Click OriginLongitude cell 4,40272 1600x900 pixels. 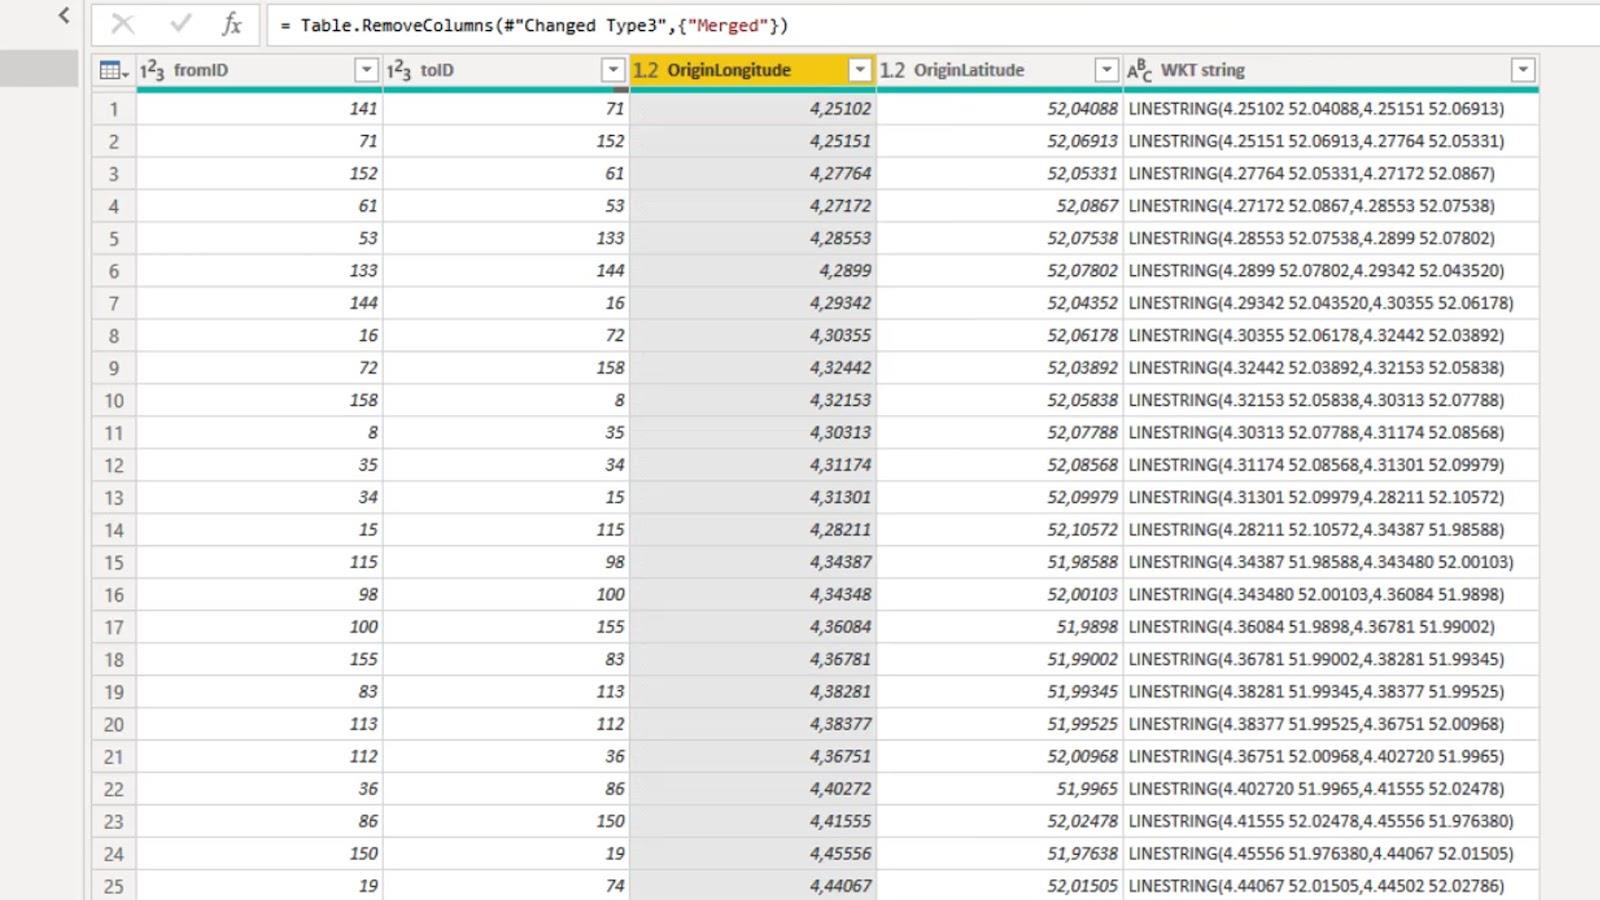coord(753,789)
